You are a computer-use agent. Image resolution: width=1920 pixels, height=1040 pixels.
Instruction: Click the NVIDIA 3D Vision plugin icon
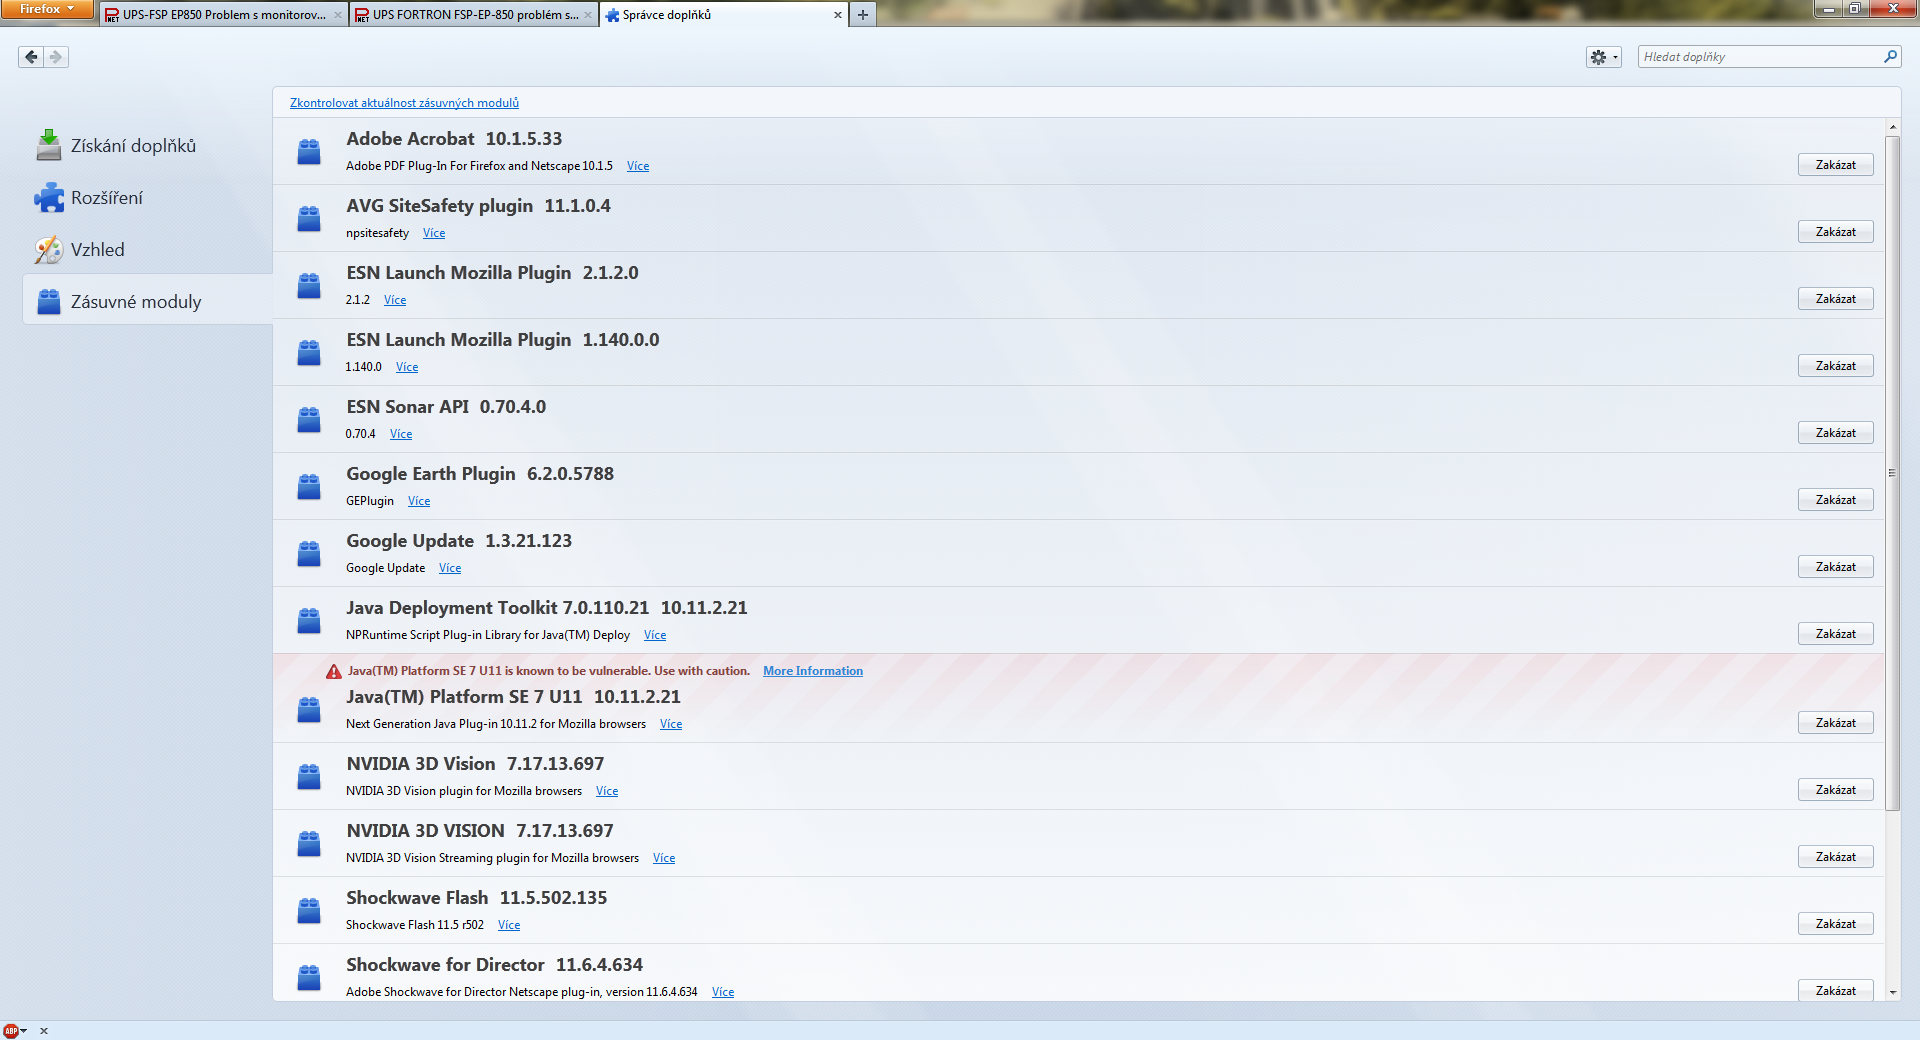click(x=309, y=776)
